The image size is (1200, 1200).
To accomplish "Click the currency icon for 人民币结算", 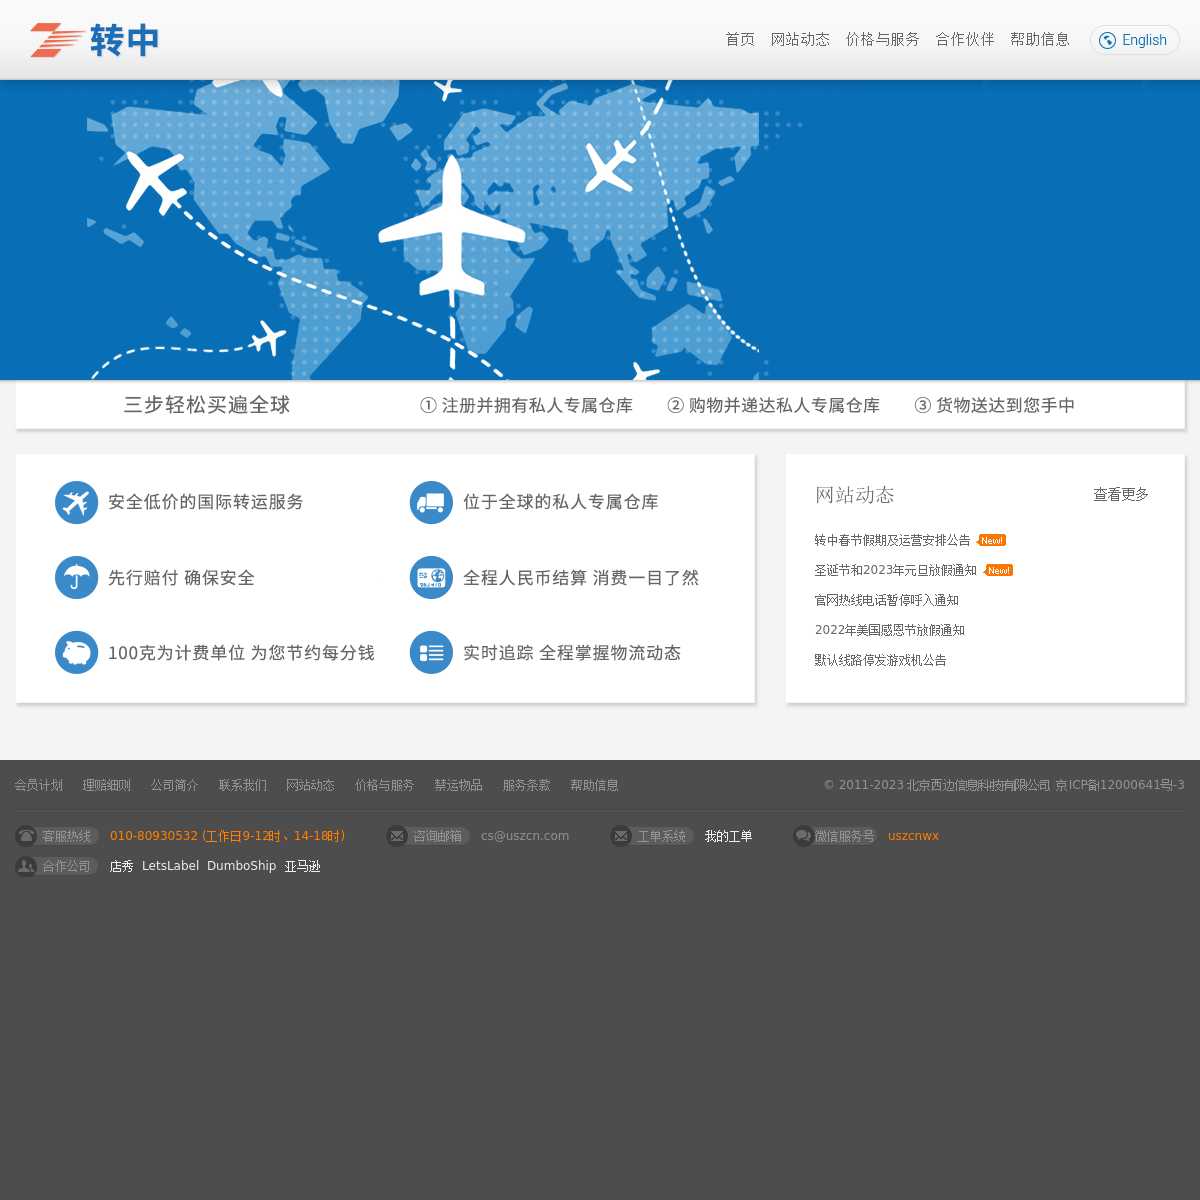I will pos(431,577).
